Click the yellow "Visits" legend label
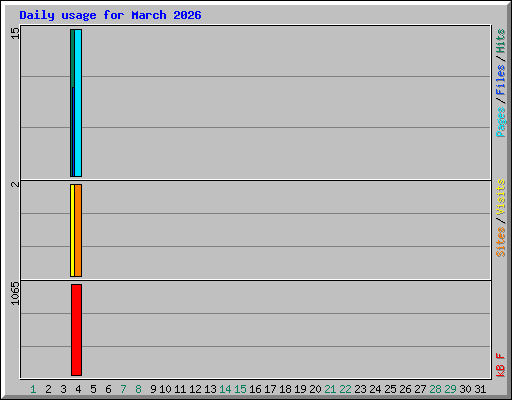Image resolution: width=512 pixels, height=400 pixels. (501, 197)
